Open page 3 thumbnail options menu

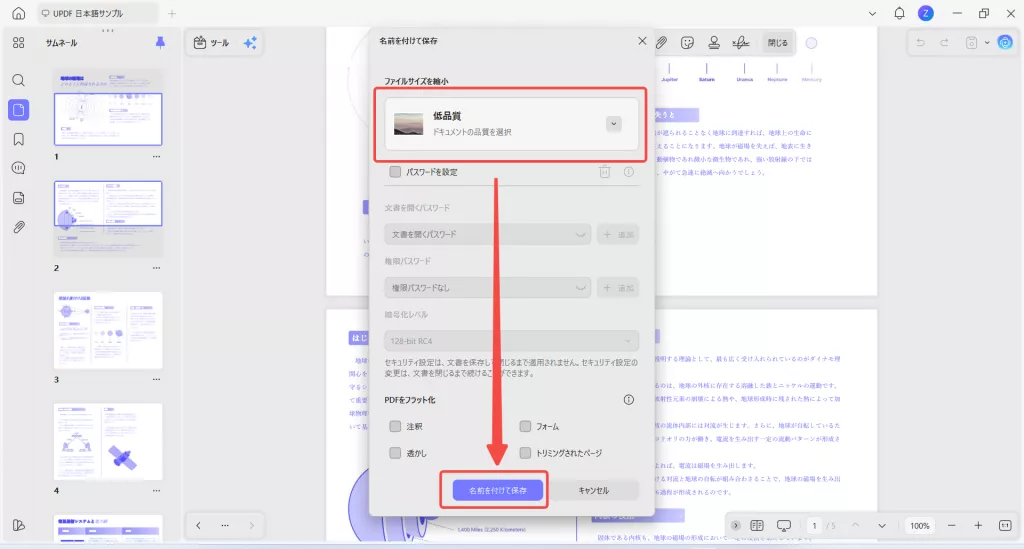pyautogui.click(x=156, y=379)
